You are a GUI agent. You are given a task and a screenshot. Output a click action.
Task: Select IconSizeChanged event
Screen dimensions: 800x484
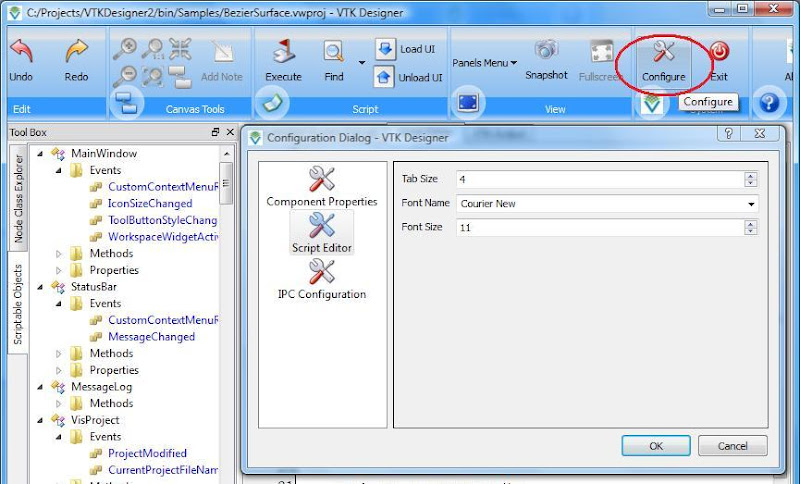pyautogui.click(x=150, y=203)
